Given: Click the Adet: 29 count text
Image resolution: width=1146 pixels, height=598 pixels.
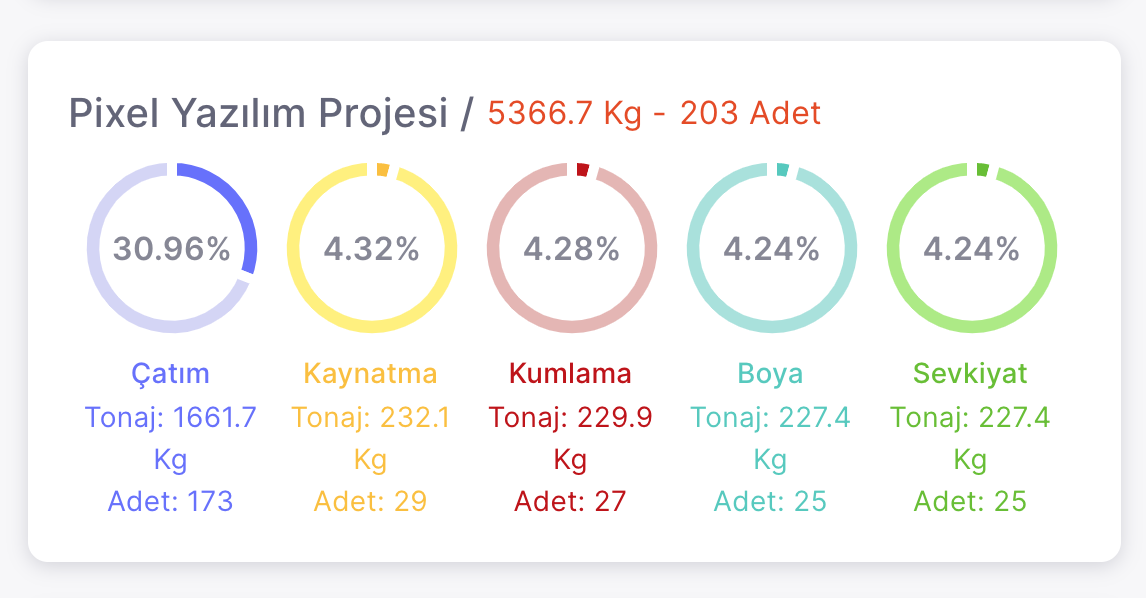Looking at the screenshot, I should (x=371, y=501).
